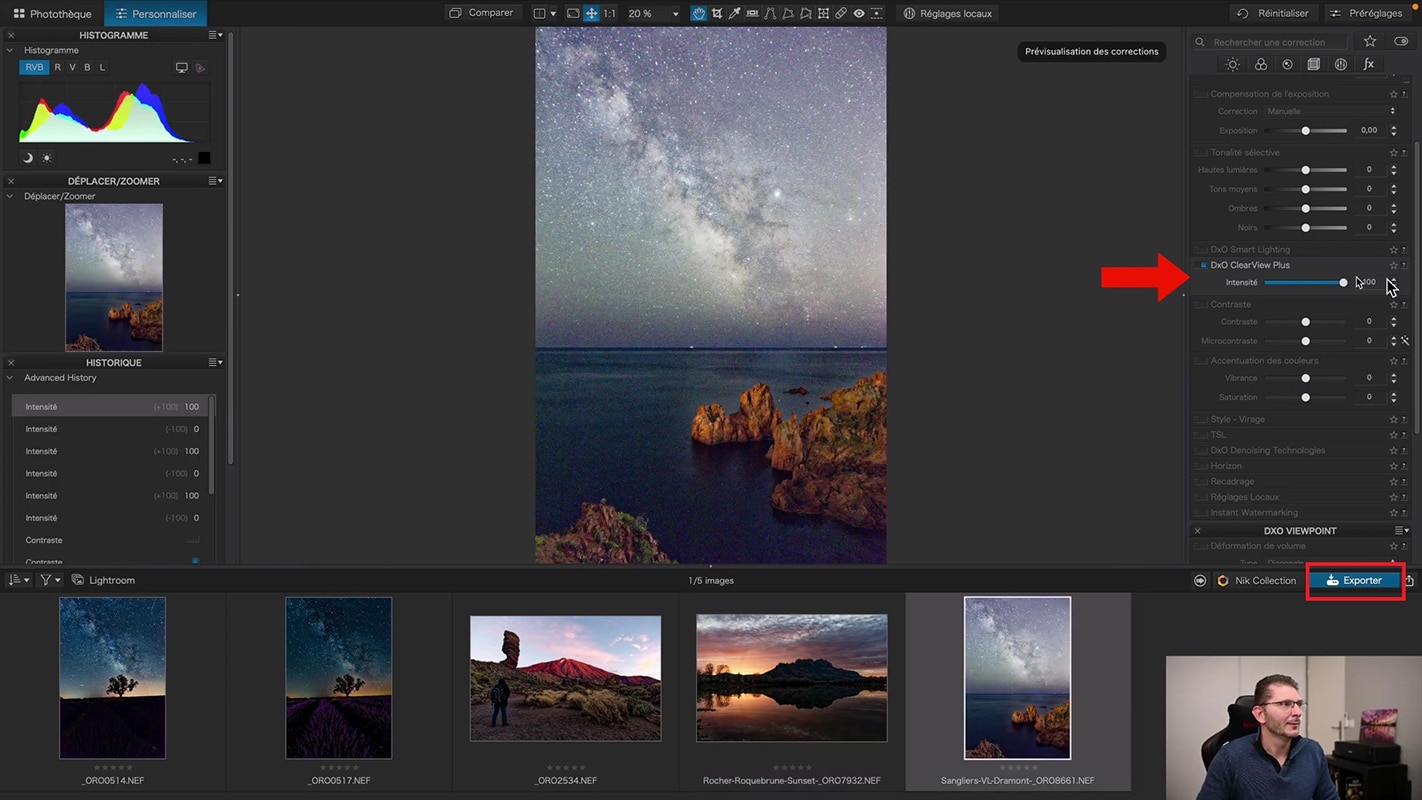
Task: Adjust the ClearView Plus Intensité slider
Action: [x=1305, y=283]
